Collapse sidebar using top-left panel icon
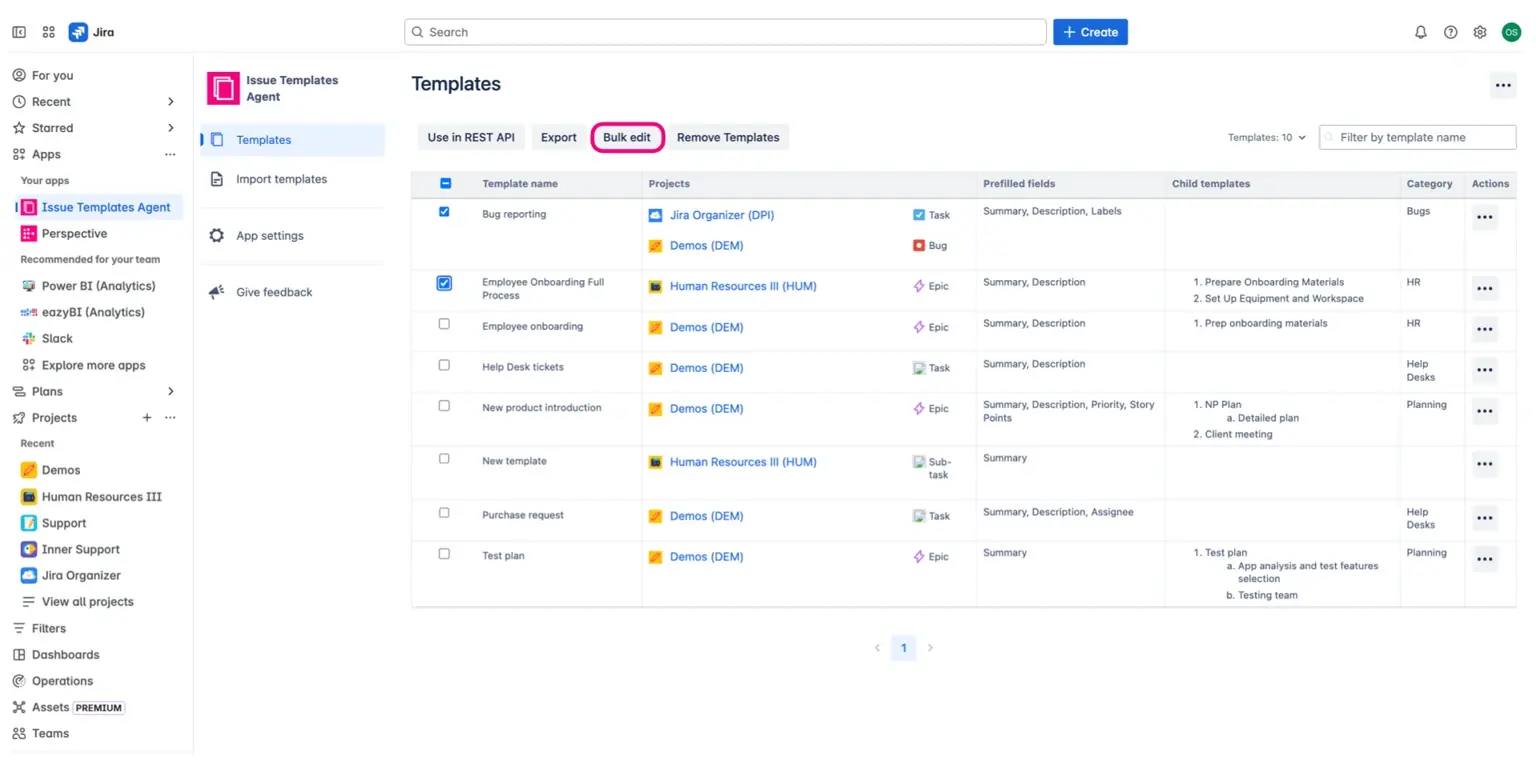Screen dimensions: 1536x770 19,32
